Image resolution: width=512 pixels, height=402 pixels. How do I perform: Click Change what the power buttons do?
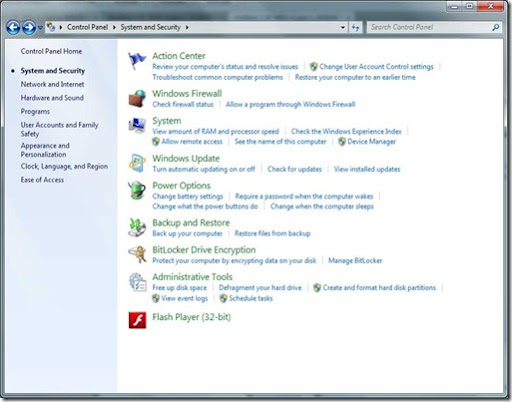205,207
